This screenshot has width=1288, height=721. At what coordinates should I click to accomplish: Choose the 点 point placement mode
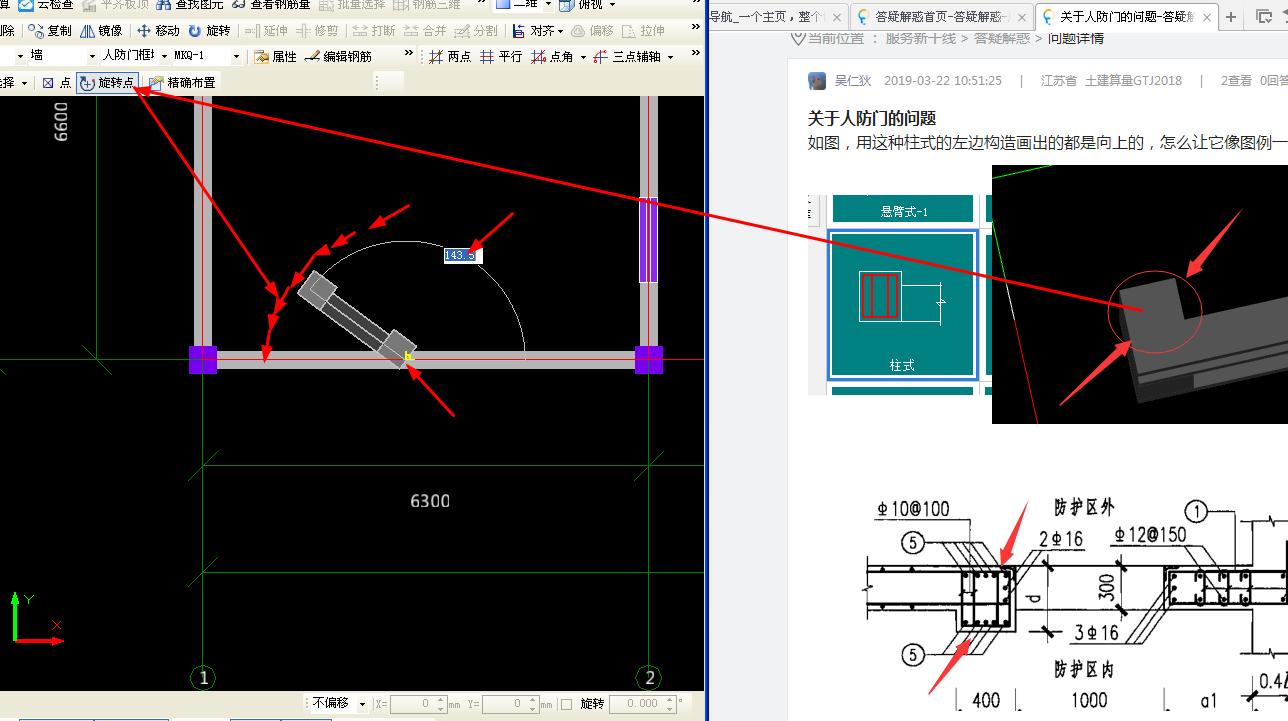point(57,83)
